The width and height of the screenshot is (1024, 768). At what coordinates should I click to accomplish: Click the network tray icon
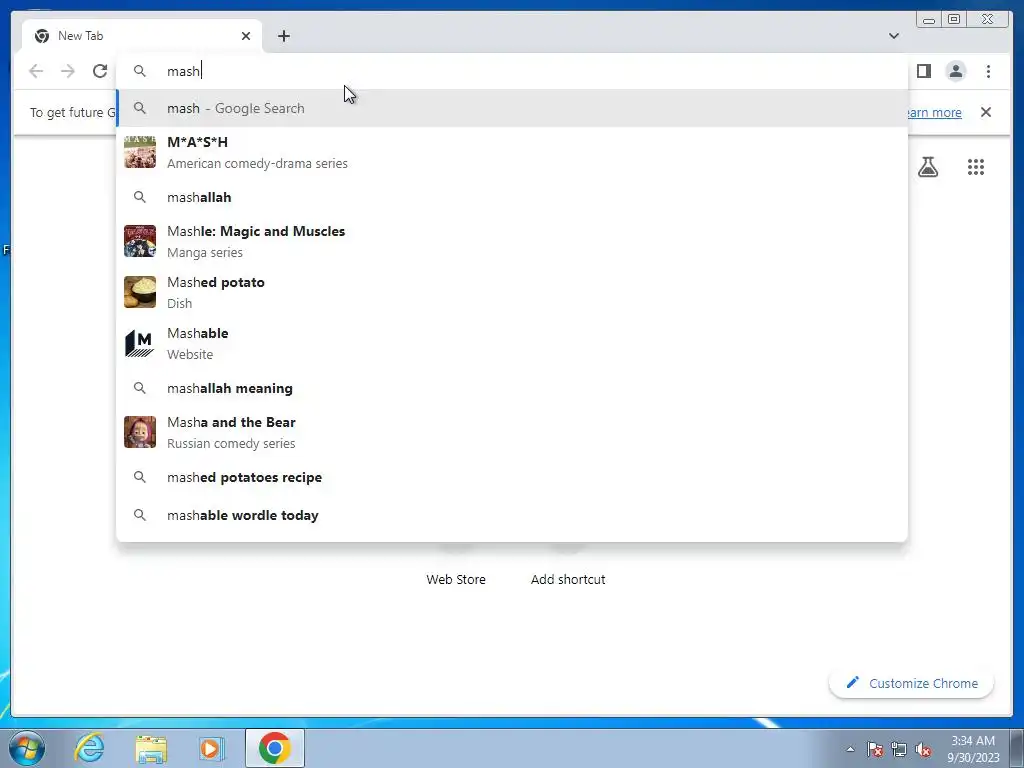tap(899, 749)
